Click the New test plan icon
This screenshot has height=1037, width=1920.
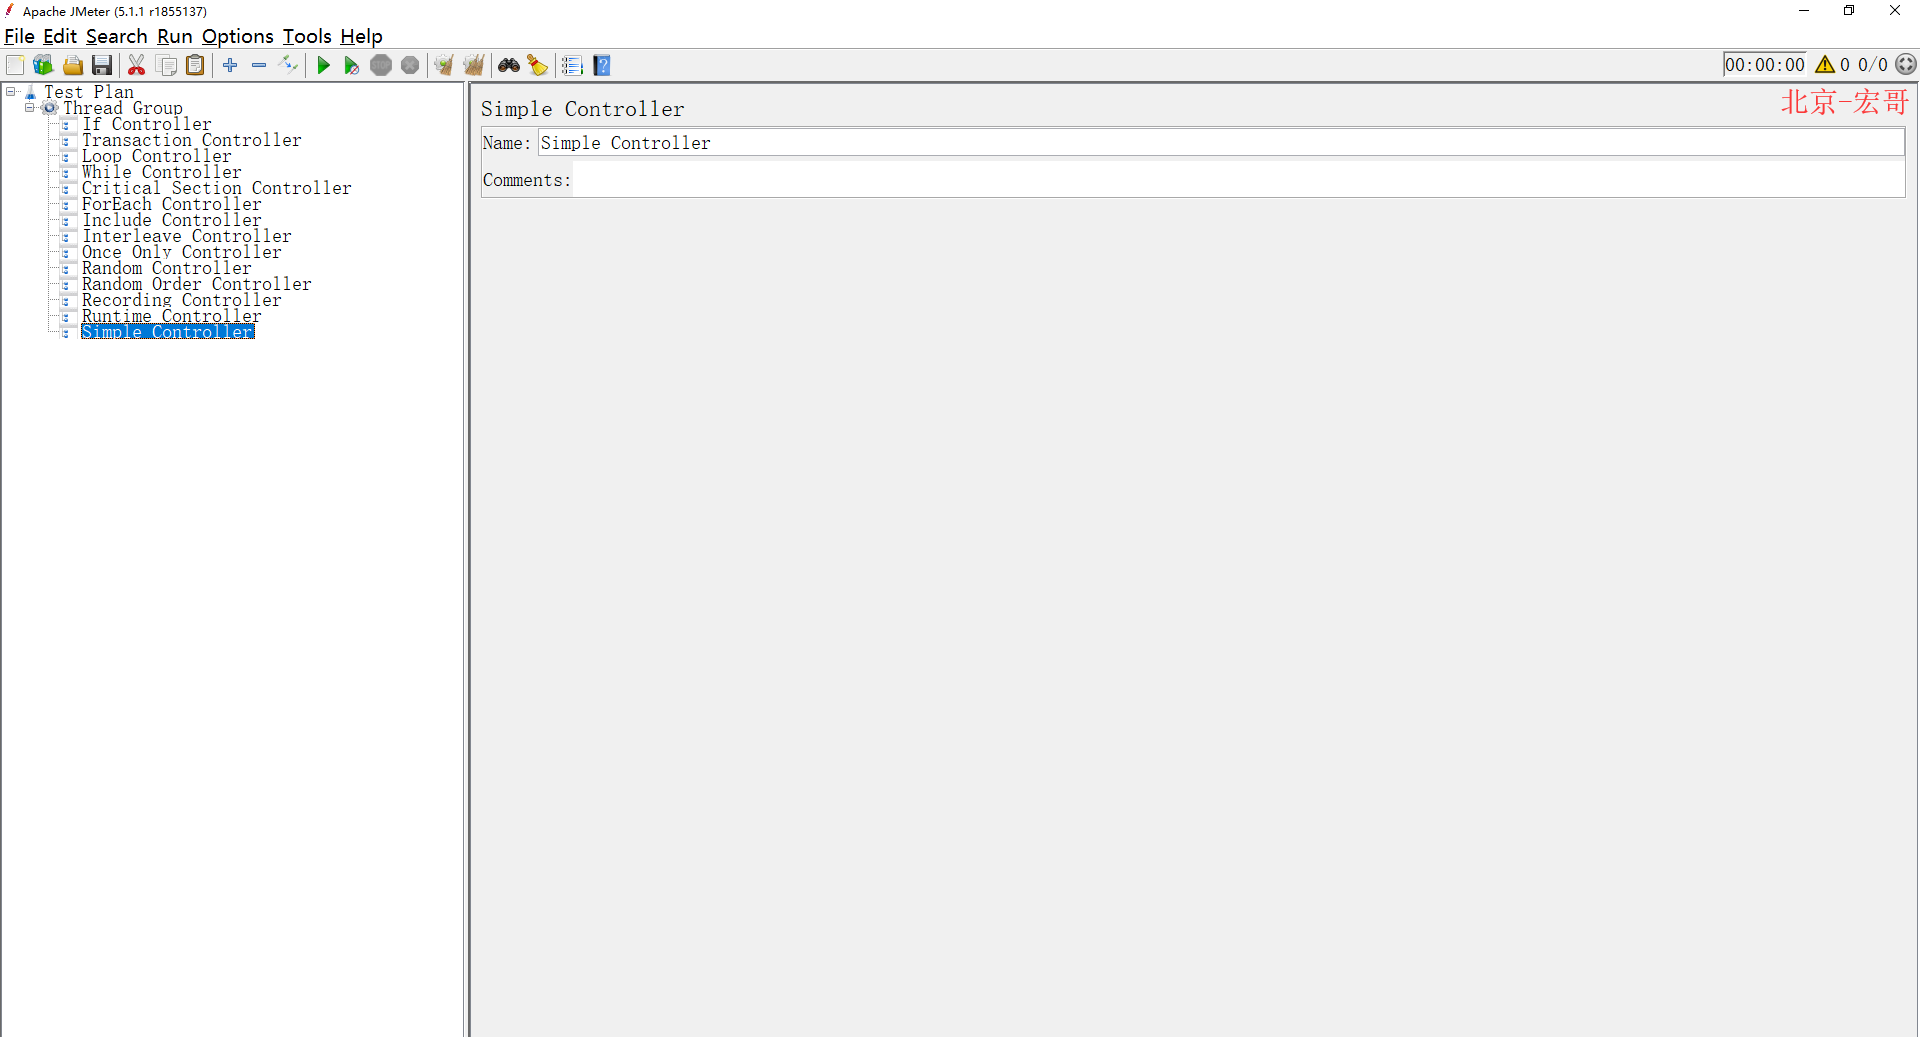[x=15, y=65]
